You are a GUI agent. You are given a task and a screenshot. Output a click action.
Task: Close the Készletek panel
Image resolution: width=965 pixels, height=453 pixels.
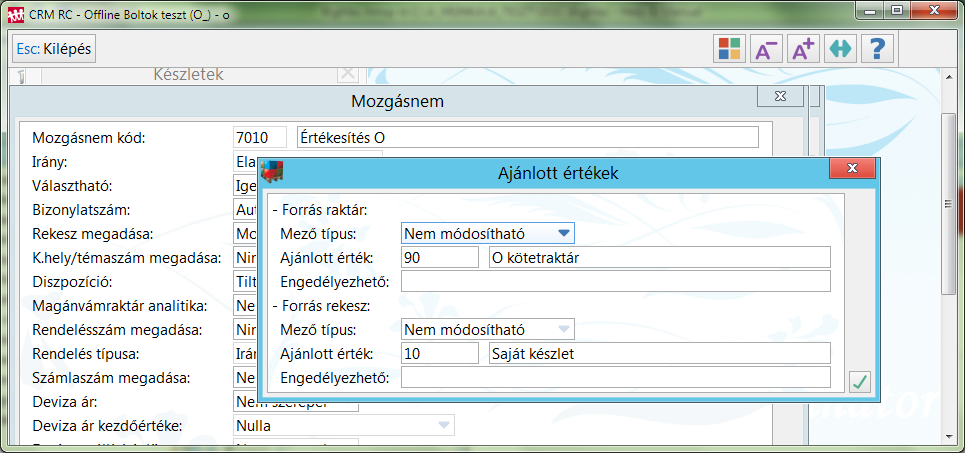pos(346,73)
